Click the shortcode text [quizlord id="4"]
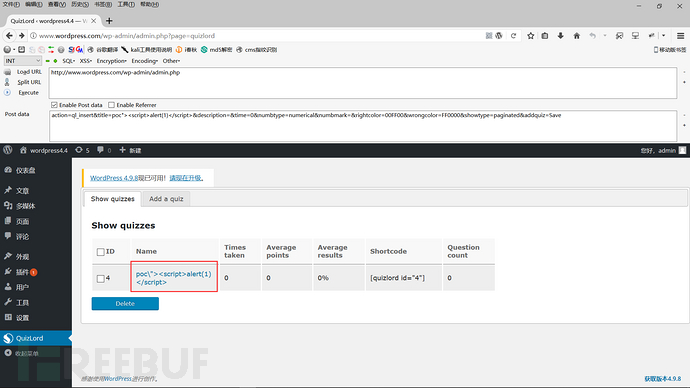This screenshot has height=388, width=690. click(397, 278)
